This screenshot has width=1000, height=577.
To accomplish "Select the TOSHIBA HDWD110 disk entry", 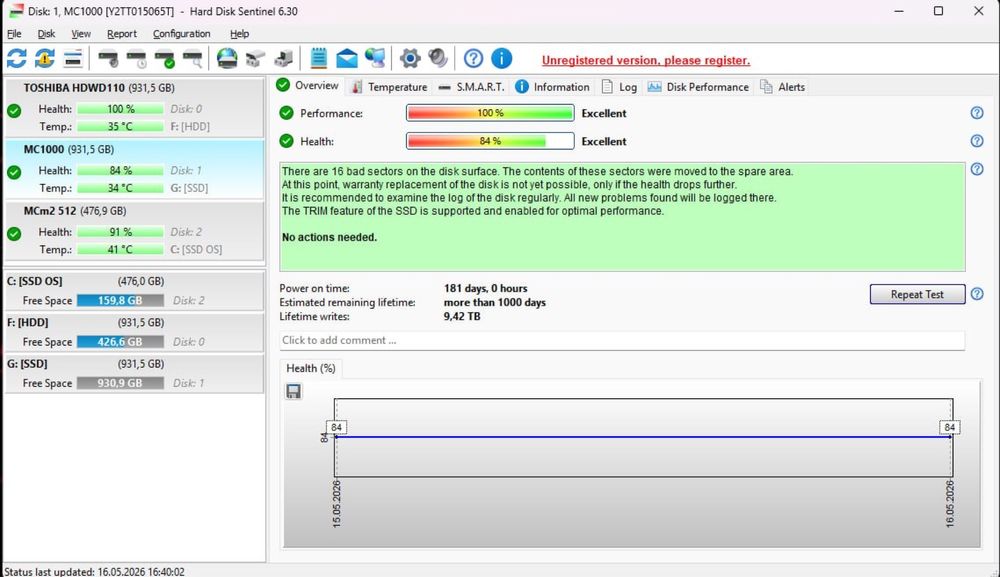I will pos(134,106).
